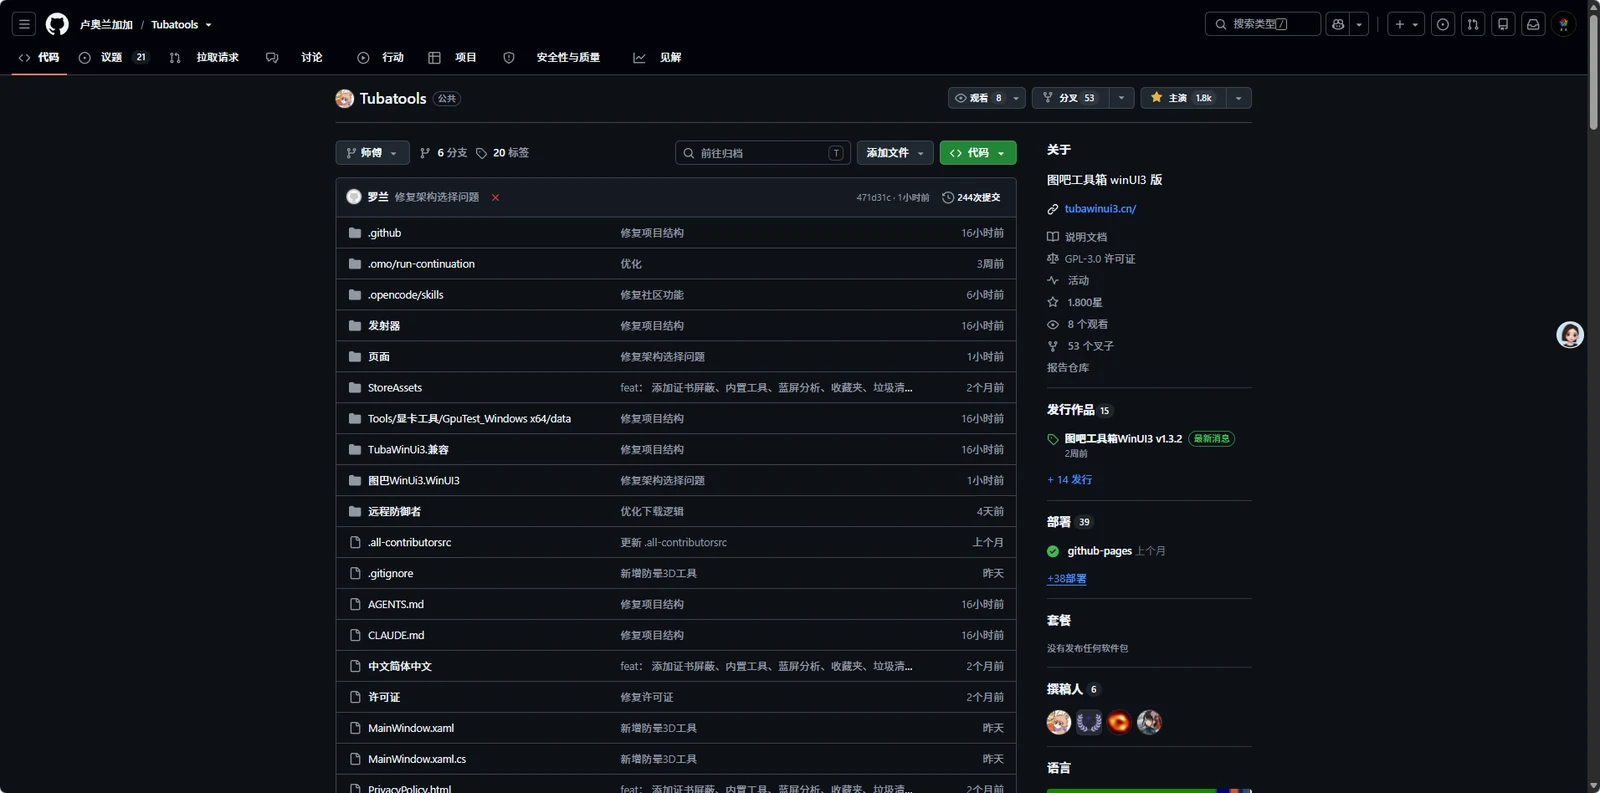Open the 图巴WinUi3.WinUI3 folder
Screen dimensions: 1600x793
[414, 481]
